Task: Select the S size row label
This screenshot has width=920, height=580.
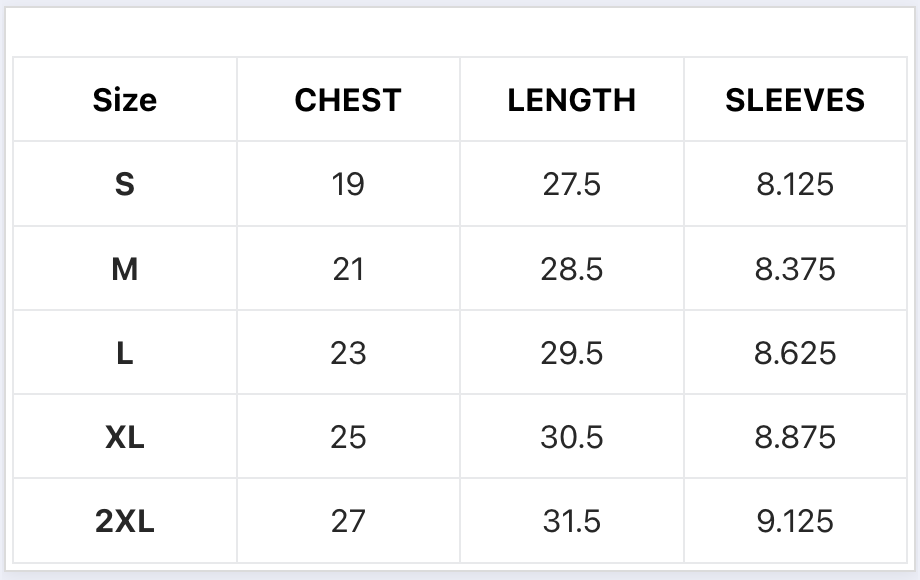Action: point(125,184)
